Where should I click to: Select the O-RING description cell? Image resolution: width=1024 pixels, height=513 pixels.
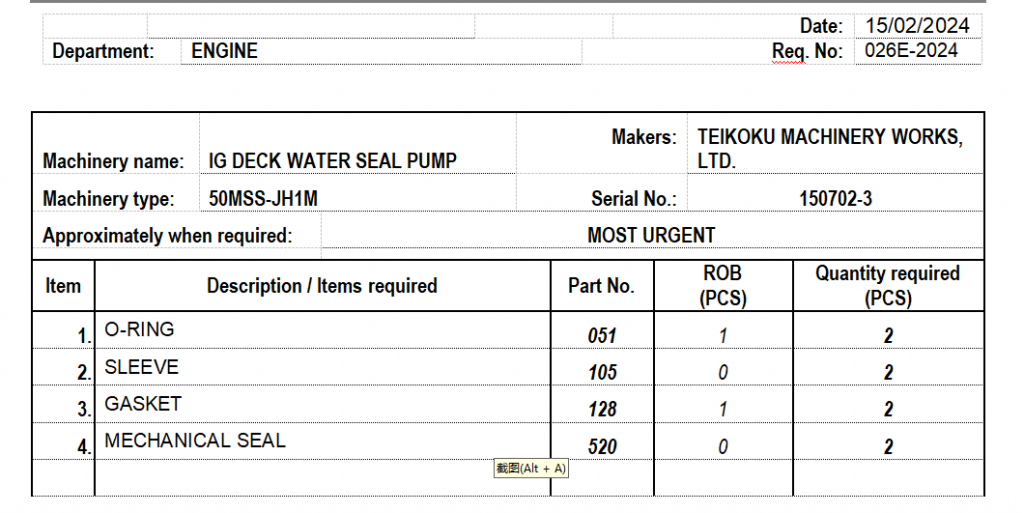(139, 330)
